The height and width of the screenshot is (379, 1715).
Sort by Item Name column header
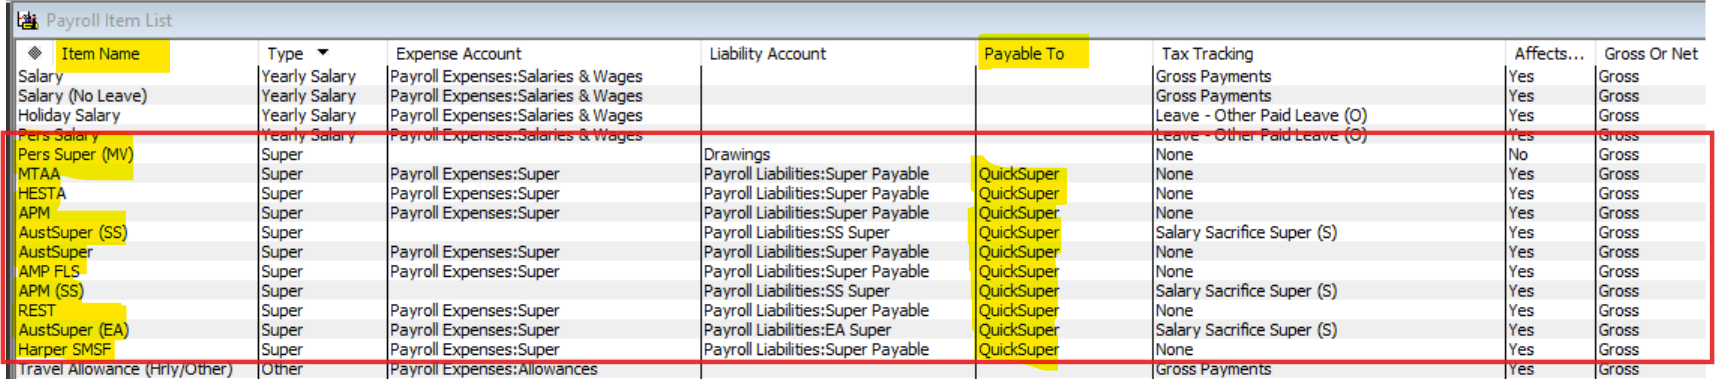100,54
